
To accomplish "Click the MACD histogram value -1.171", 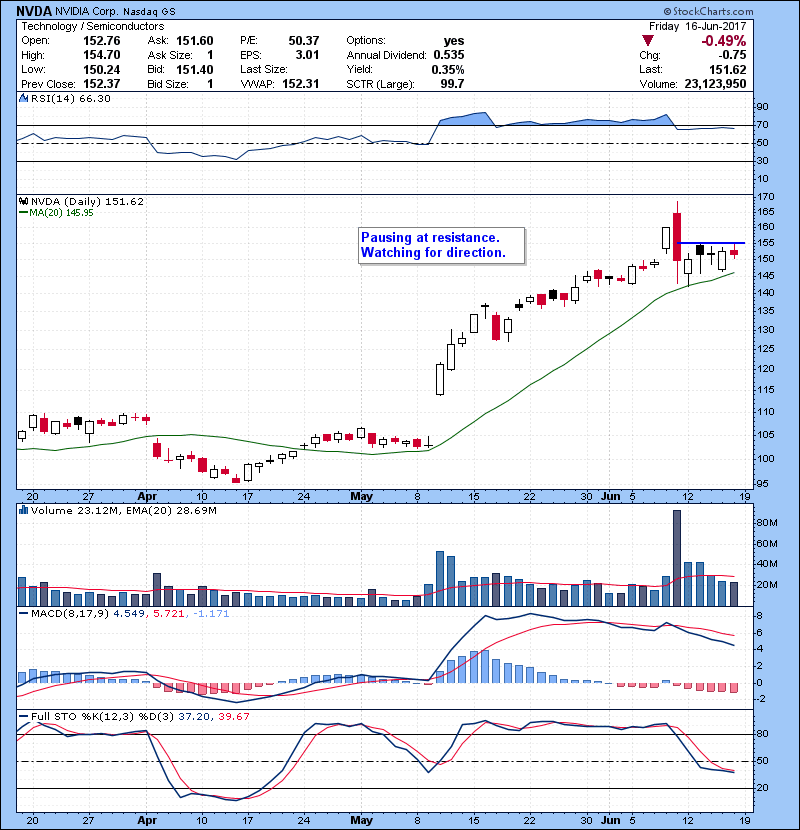I will pos(211,614).
